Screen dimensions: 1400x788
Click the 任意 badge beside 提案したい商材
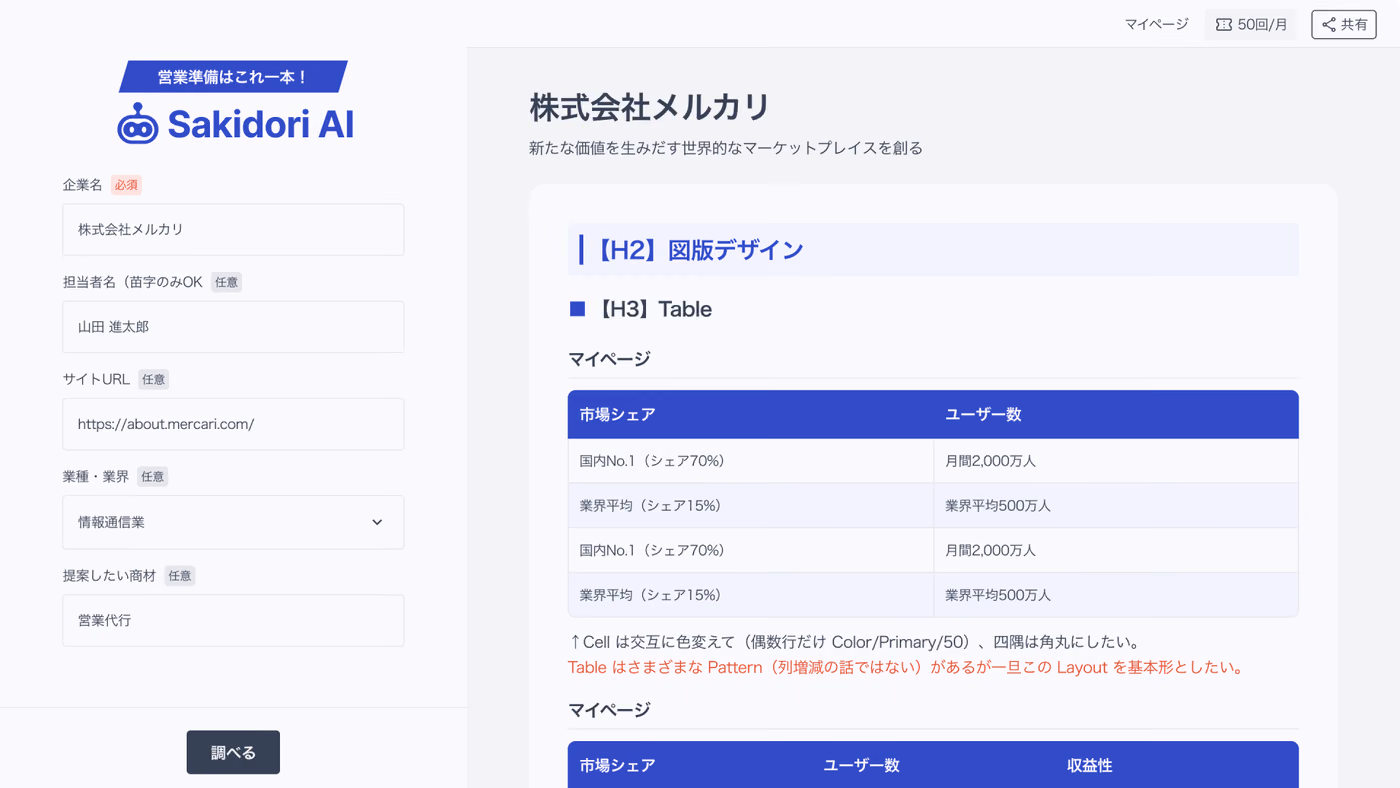coord(179,576)
